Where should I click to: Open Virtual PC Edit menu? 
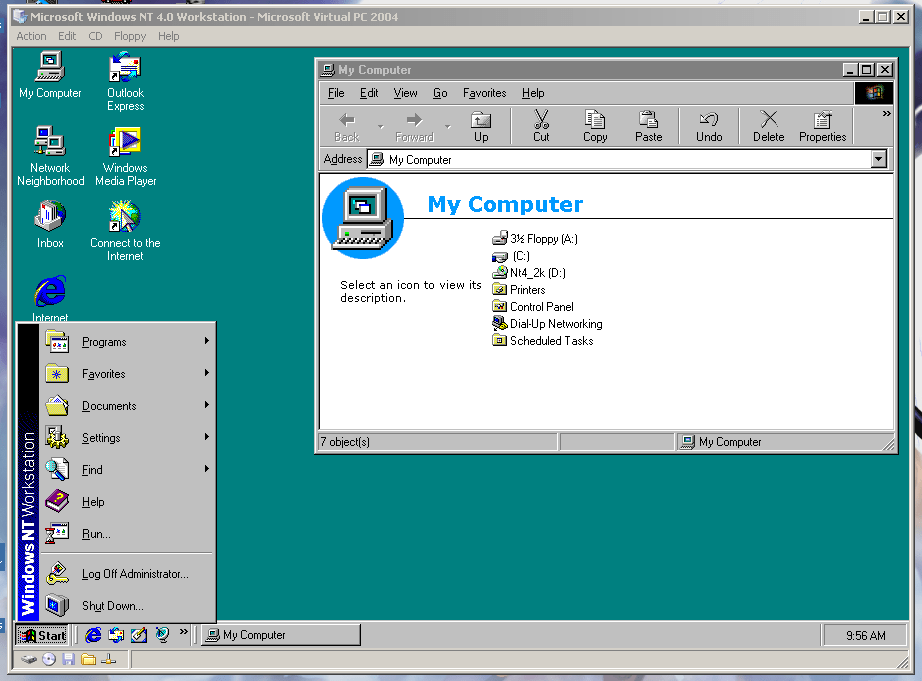[67, 36]
